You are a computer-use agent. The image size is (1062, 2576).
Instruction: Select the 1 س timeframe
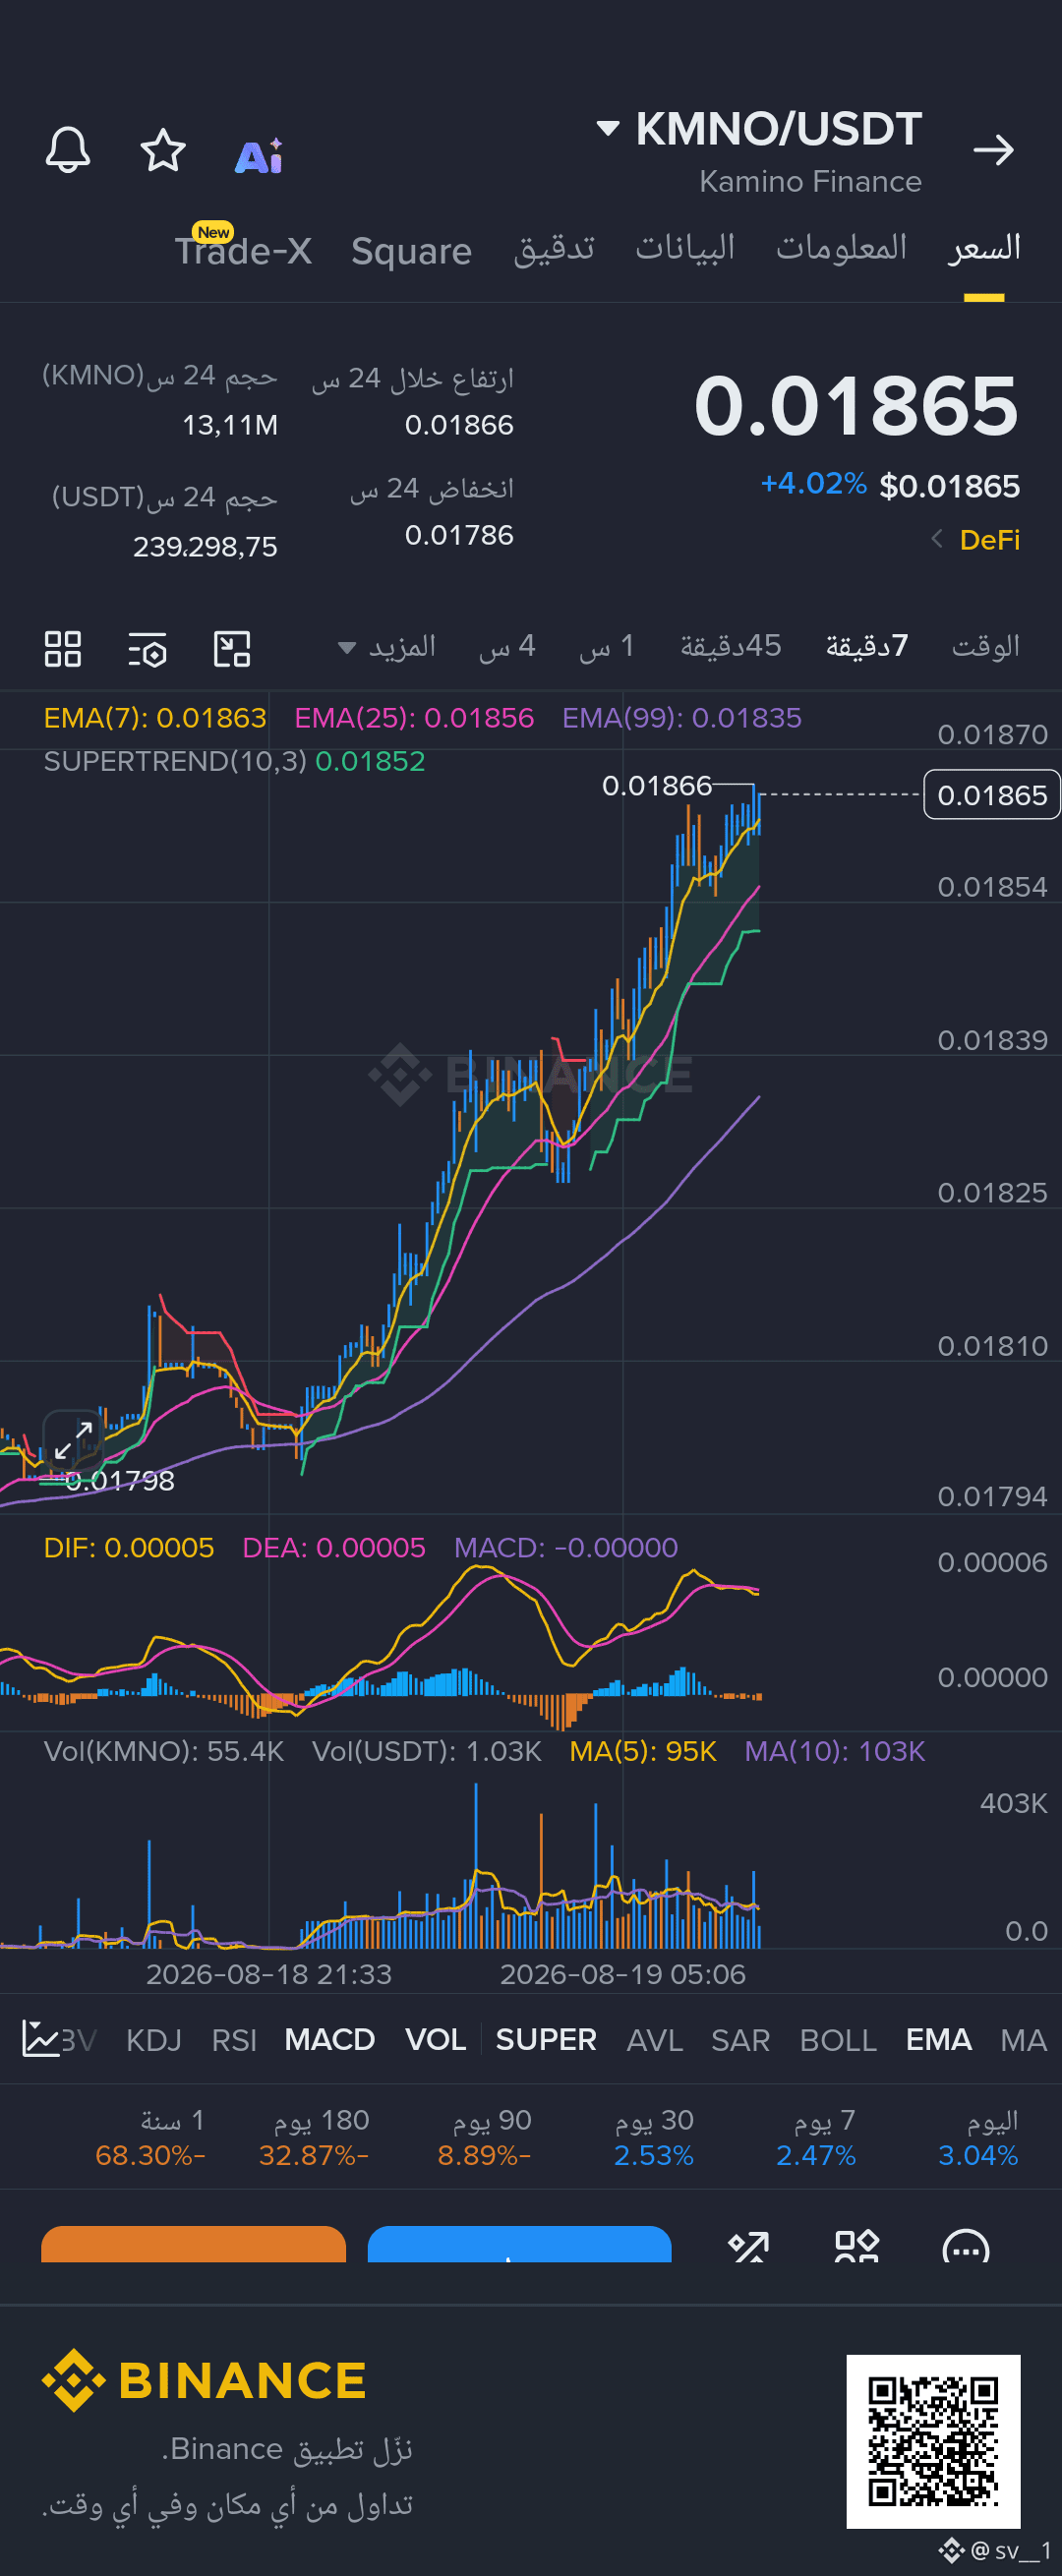click(x=607, y=647)
